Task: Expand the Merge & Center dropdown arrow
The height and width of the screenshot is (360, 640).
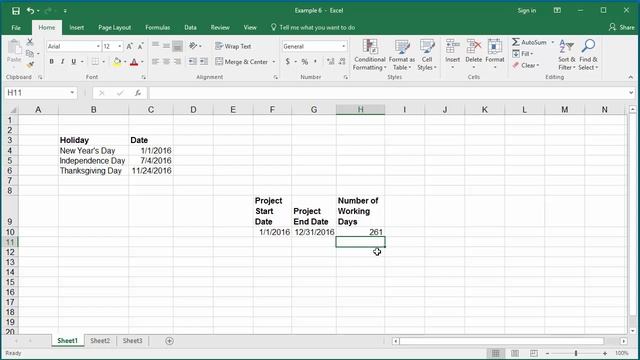Action: click(x=273, y=62)
